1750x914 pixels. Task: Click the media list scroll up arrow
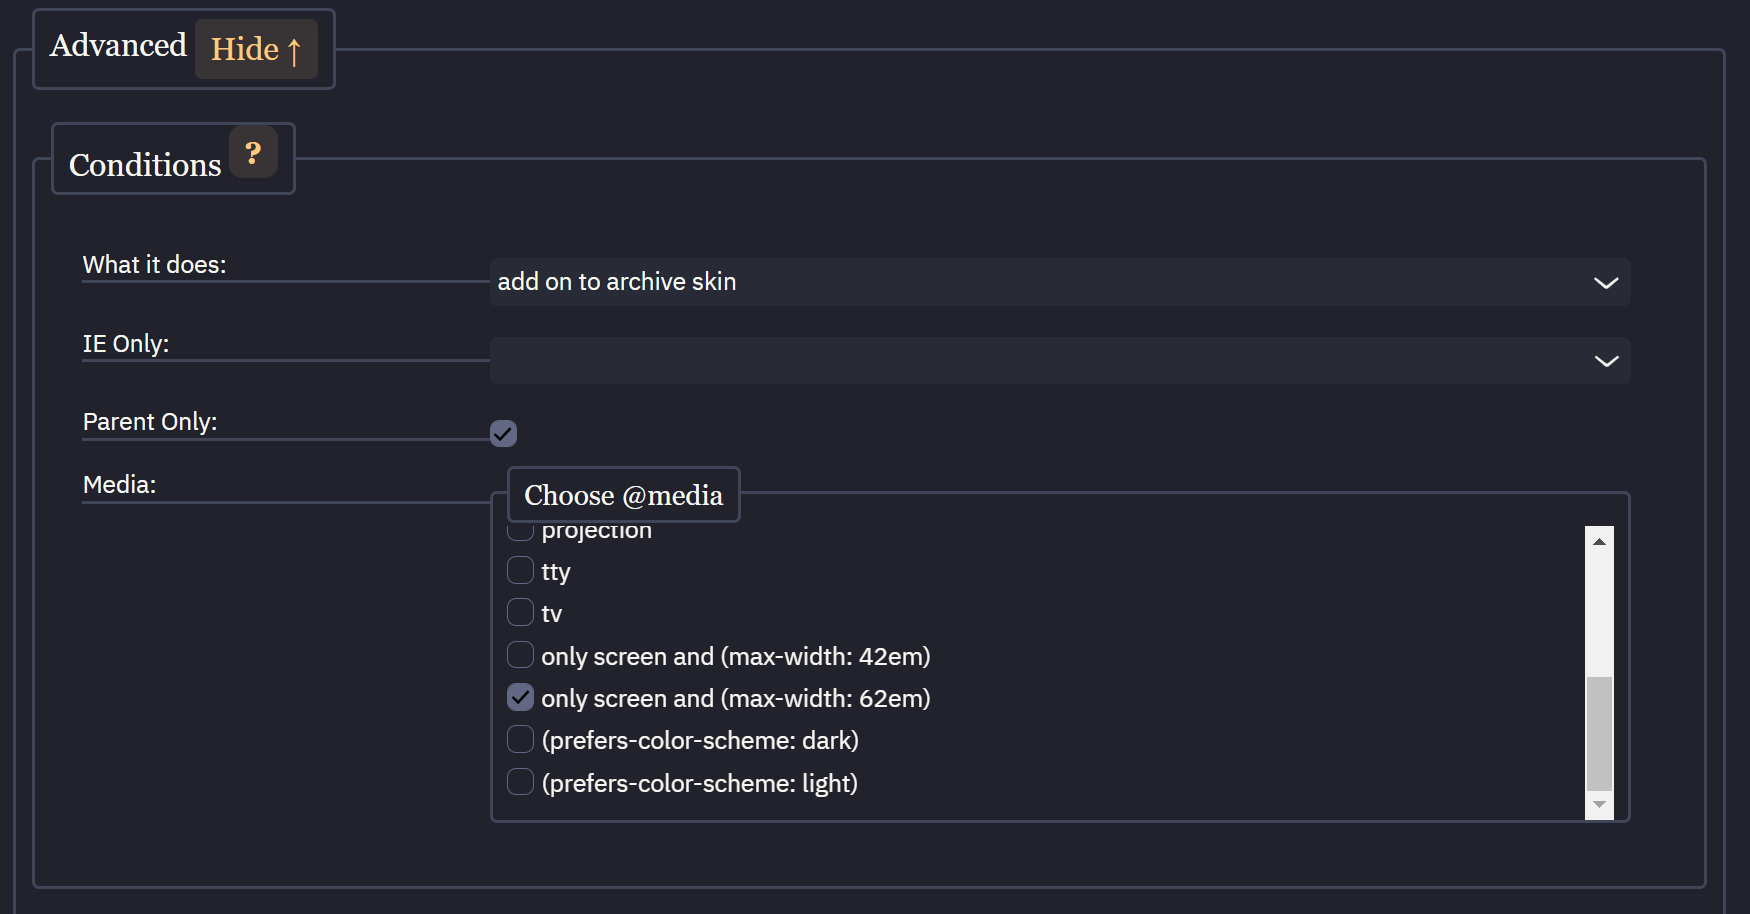[1599, 541]
